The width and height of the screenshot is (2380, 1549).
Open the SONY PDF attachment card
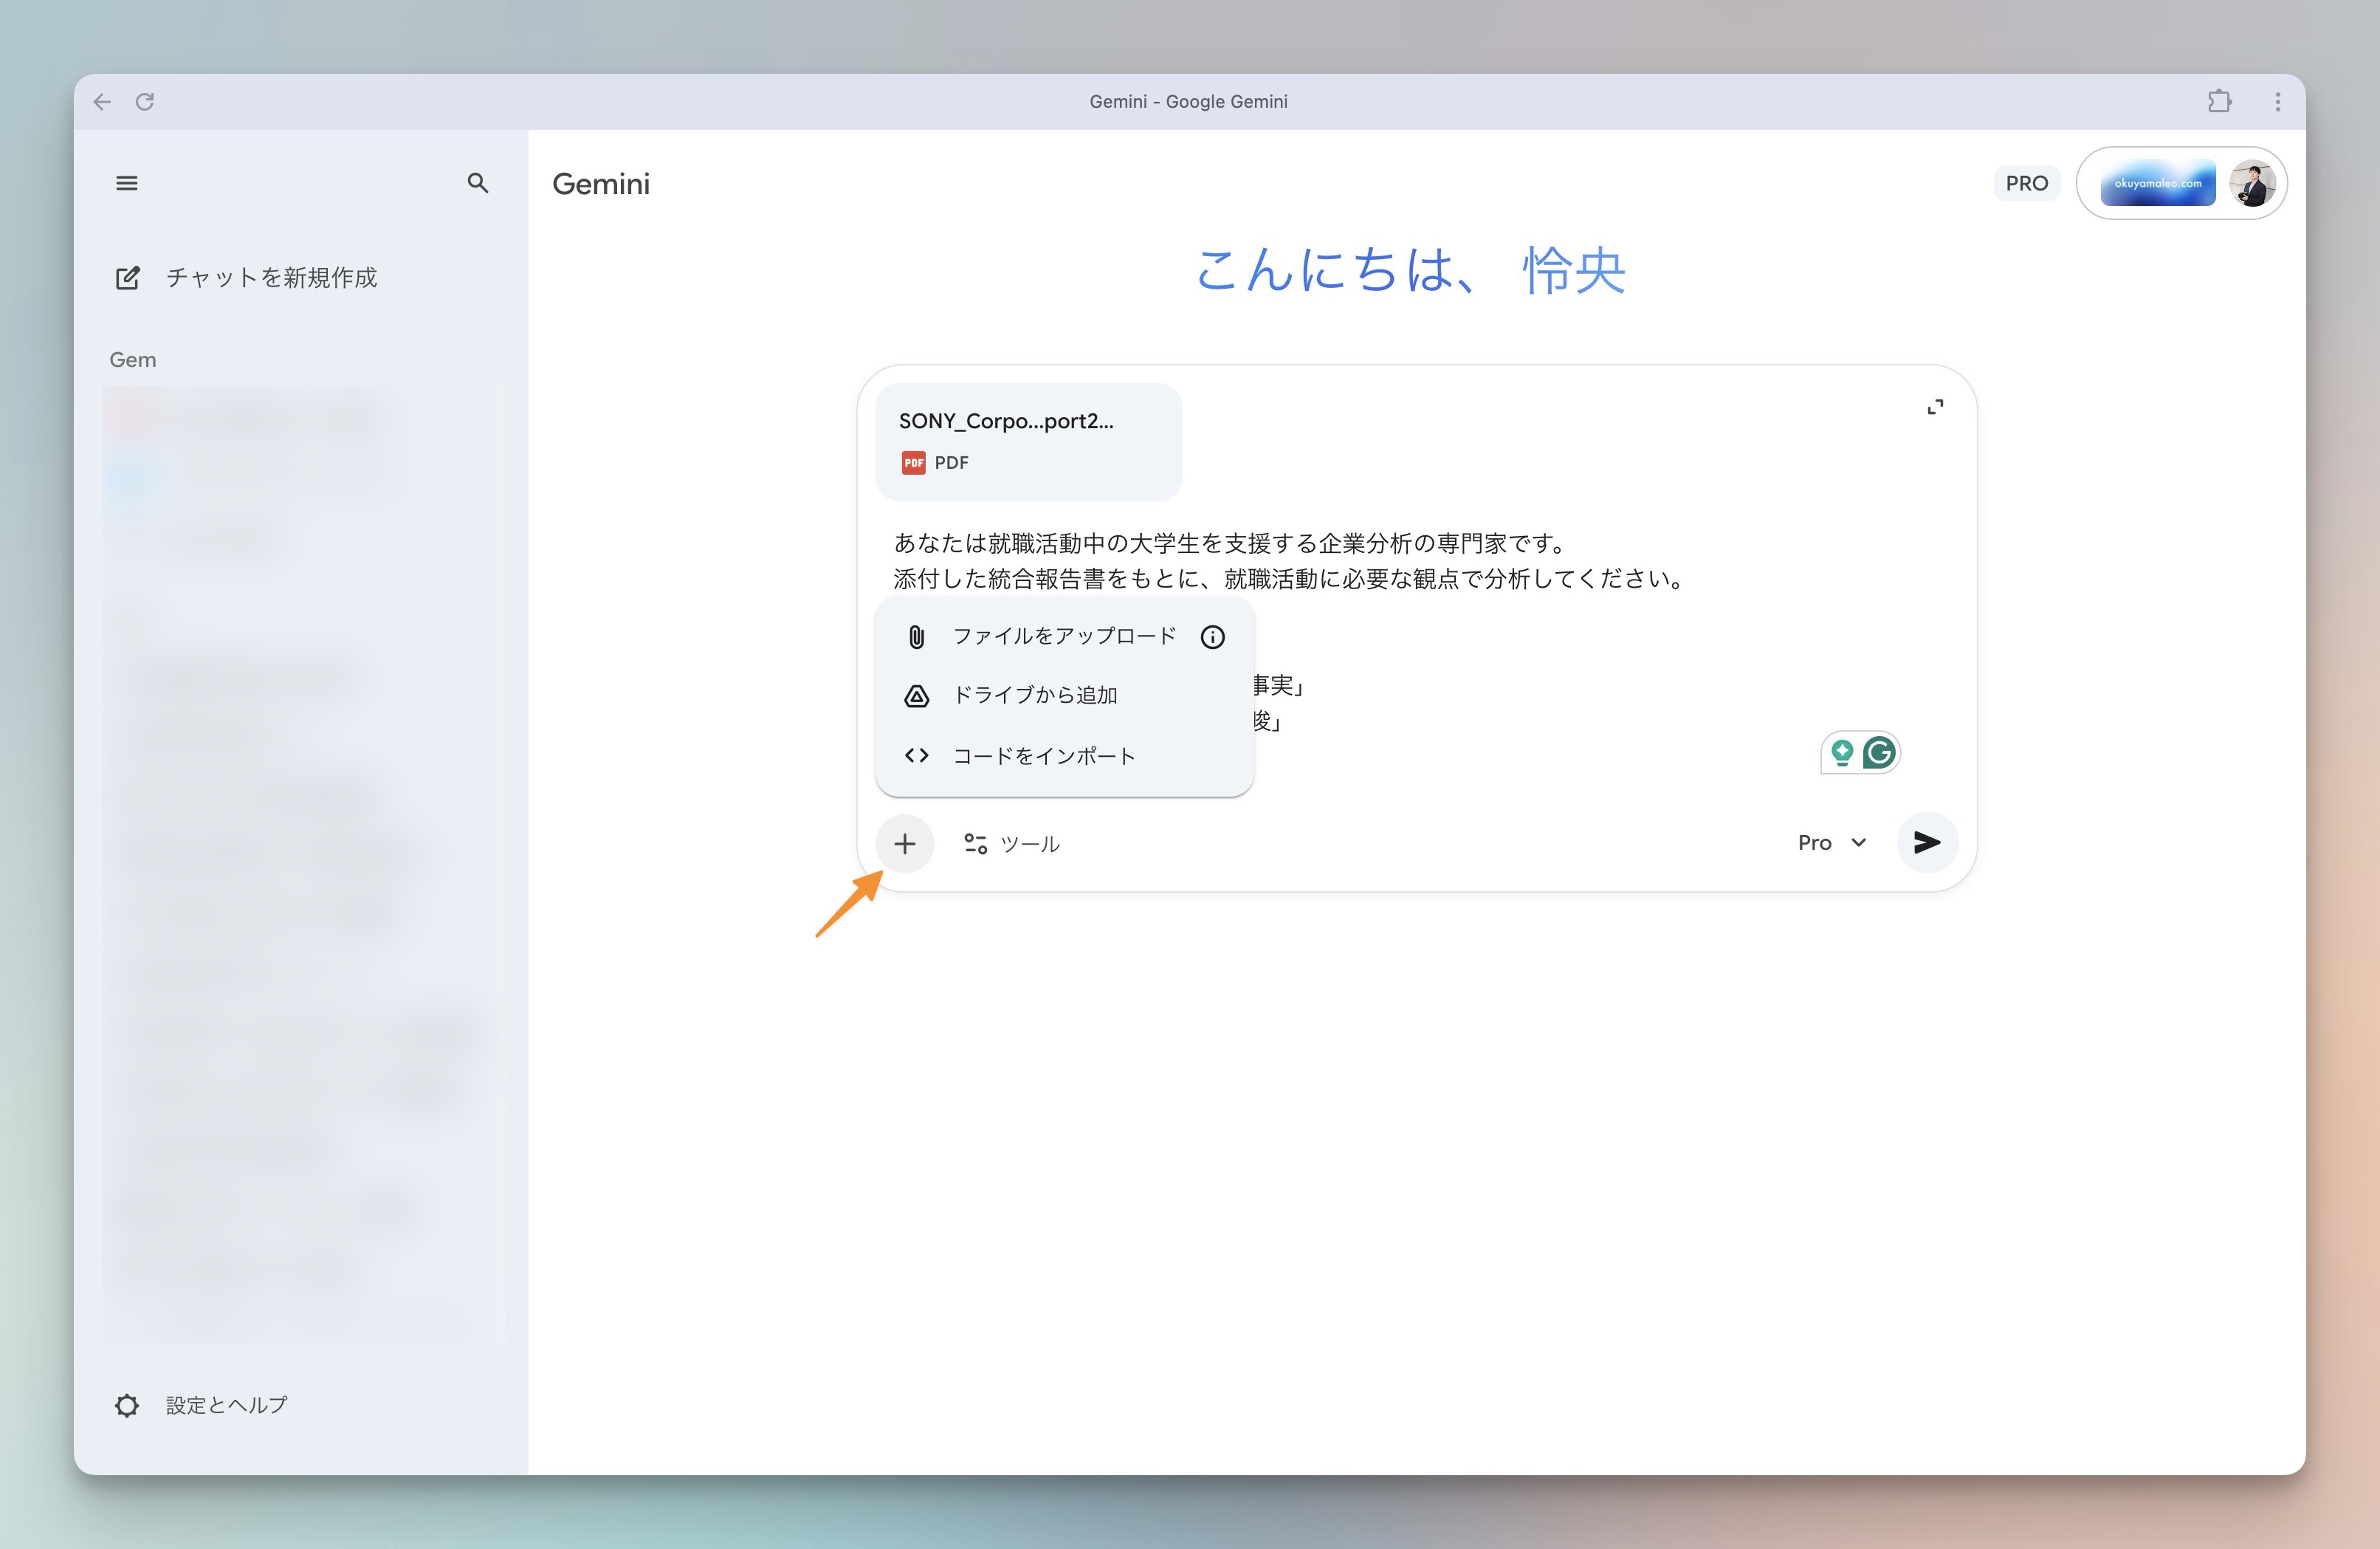click(x=1027, y=441)
